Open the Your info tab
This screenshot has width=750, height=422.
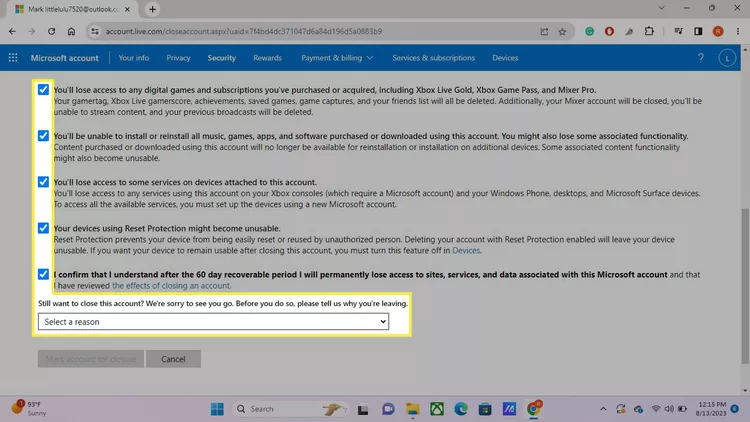(133, 58)
